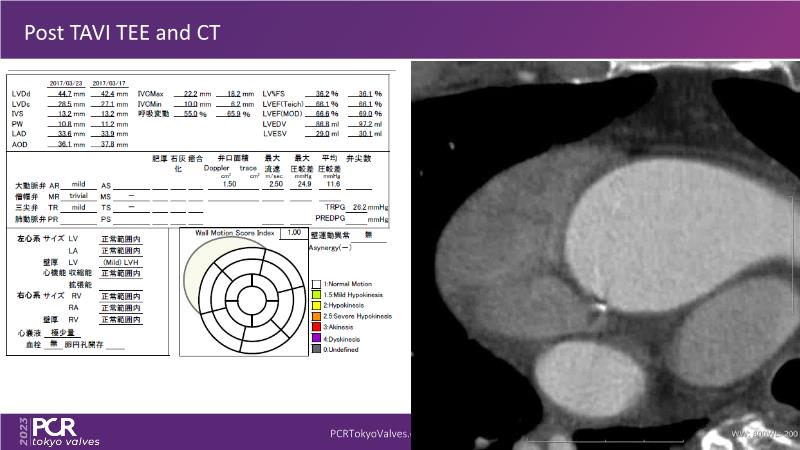Click the Wall Motion Score Index value field
Viewport: 800px width, 450px height.
point(292,232)
